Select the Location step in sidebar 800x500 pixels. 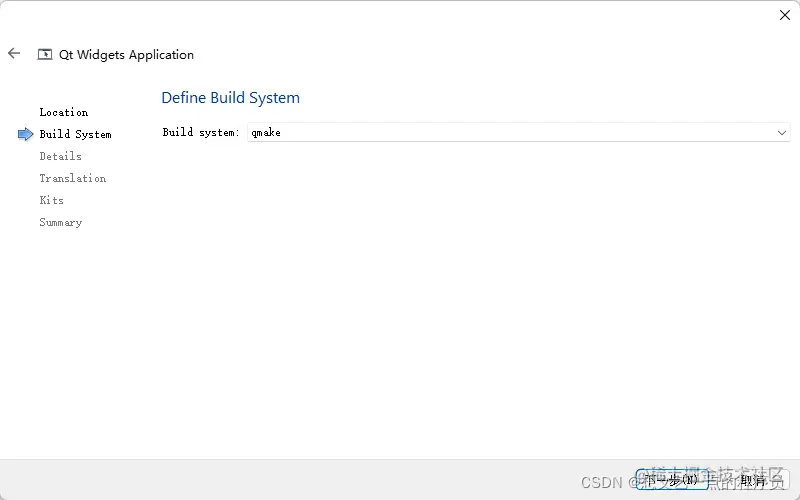tap(64, 112)
